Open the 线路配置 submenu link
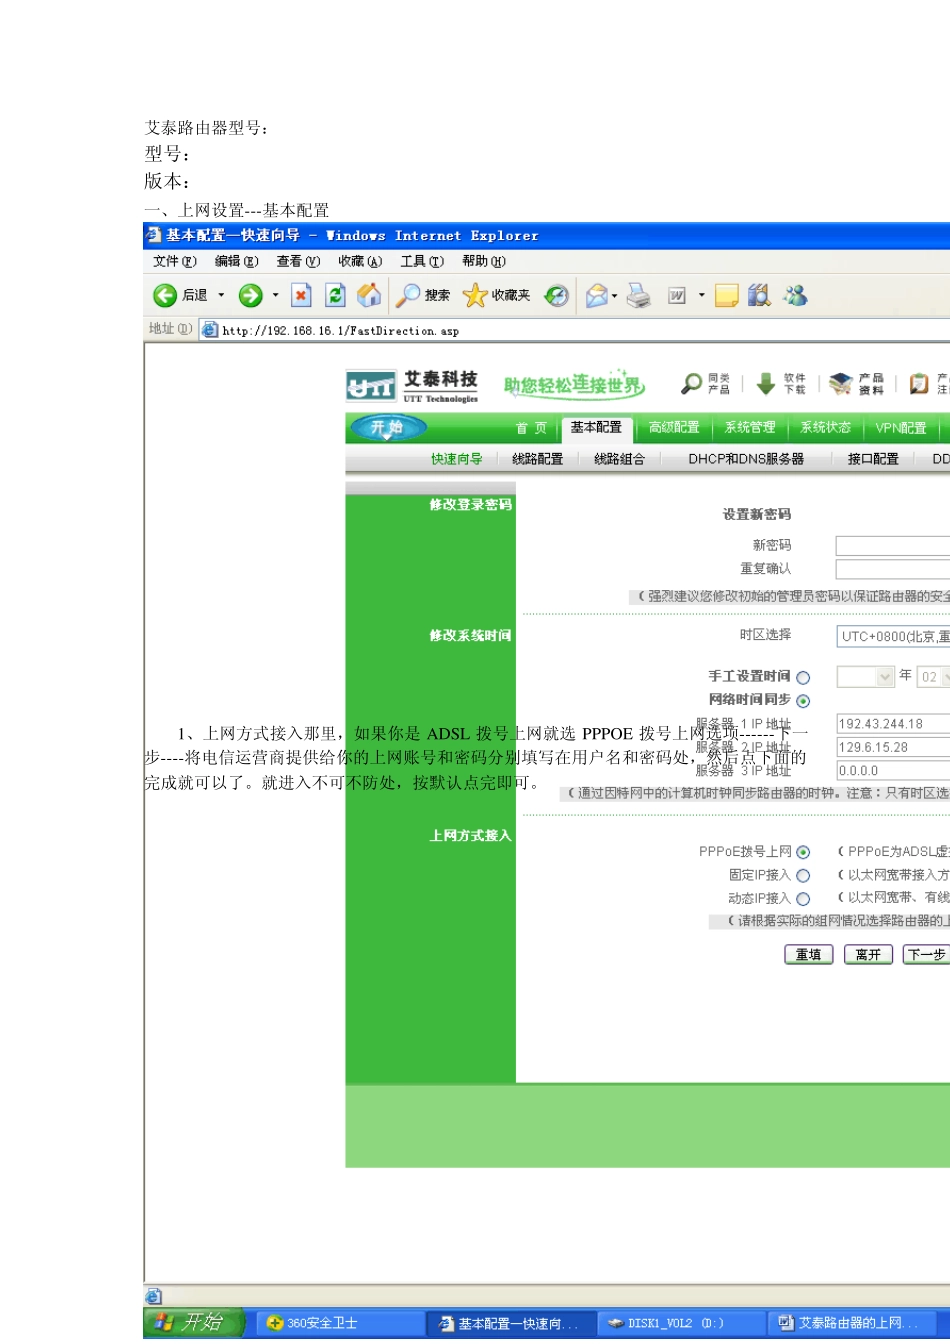The height and width of the screenshot is (1344, 950). click(538, 459)
